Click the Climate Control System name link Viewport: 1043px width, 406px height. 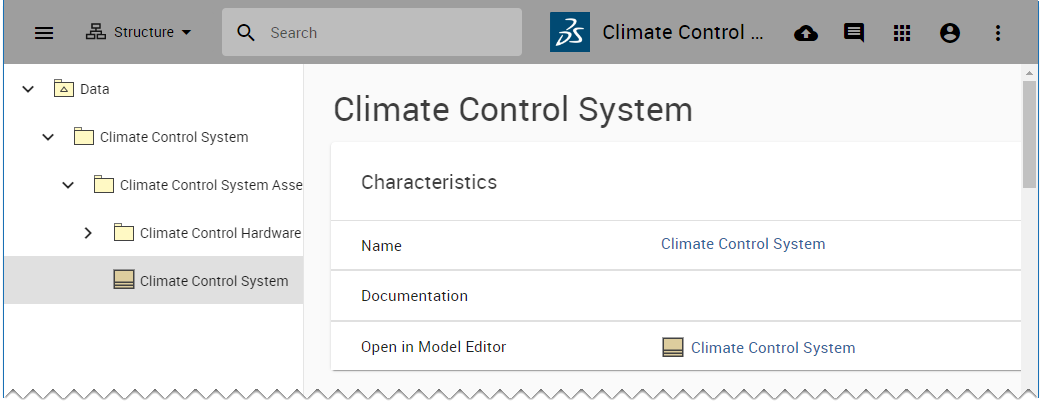[743, 244]
